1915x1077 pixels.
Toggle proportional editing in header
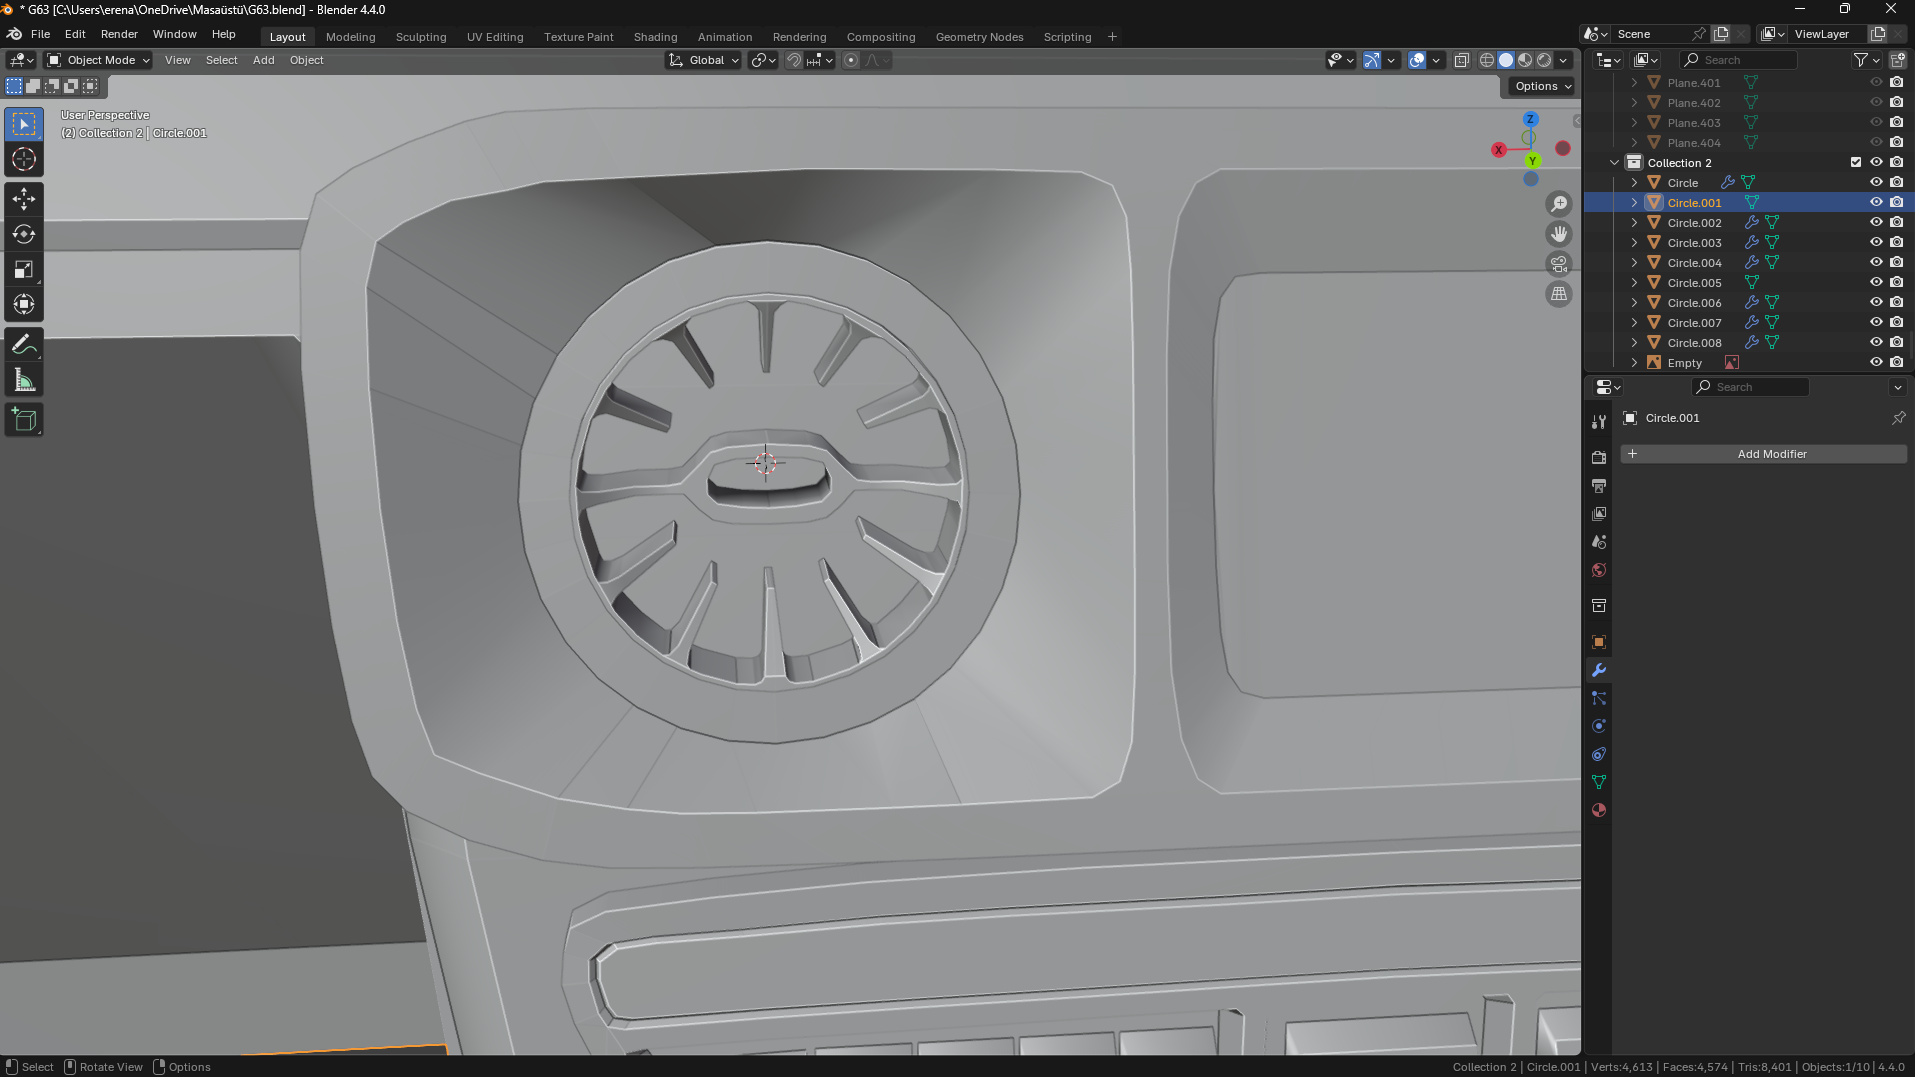click(x=851, y=60)
